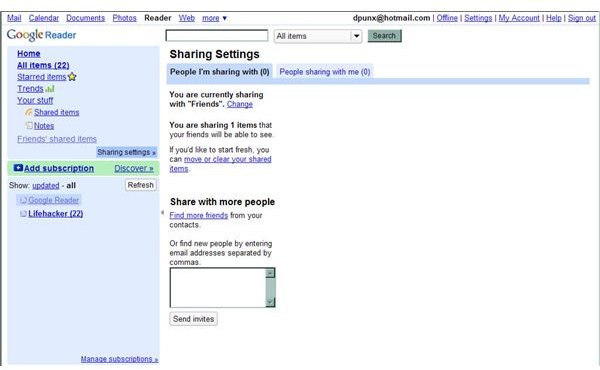Viewport: 600px width, 370px height.
Task: Collapse the sidebar with the small arrow
Action: (x=162, y=212)
